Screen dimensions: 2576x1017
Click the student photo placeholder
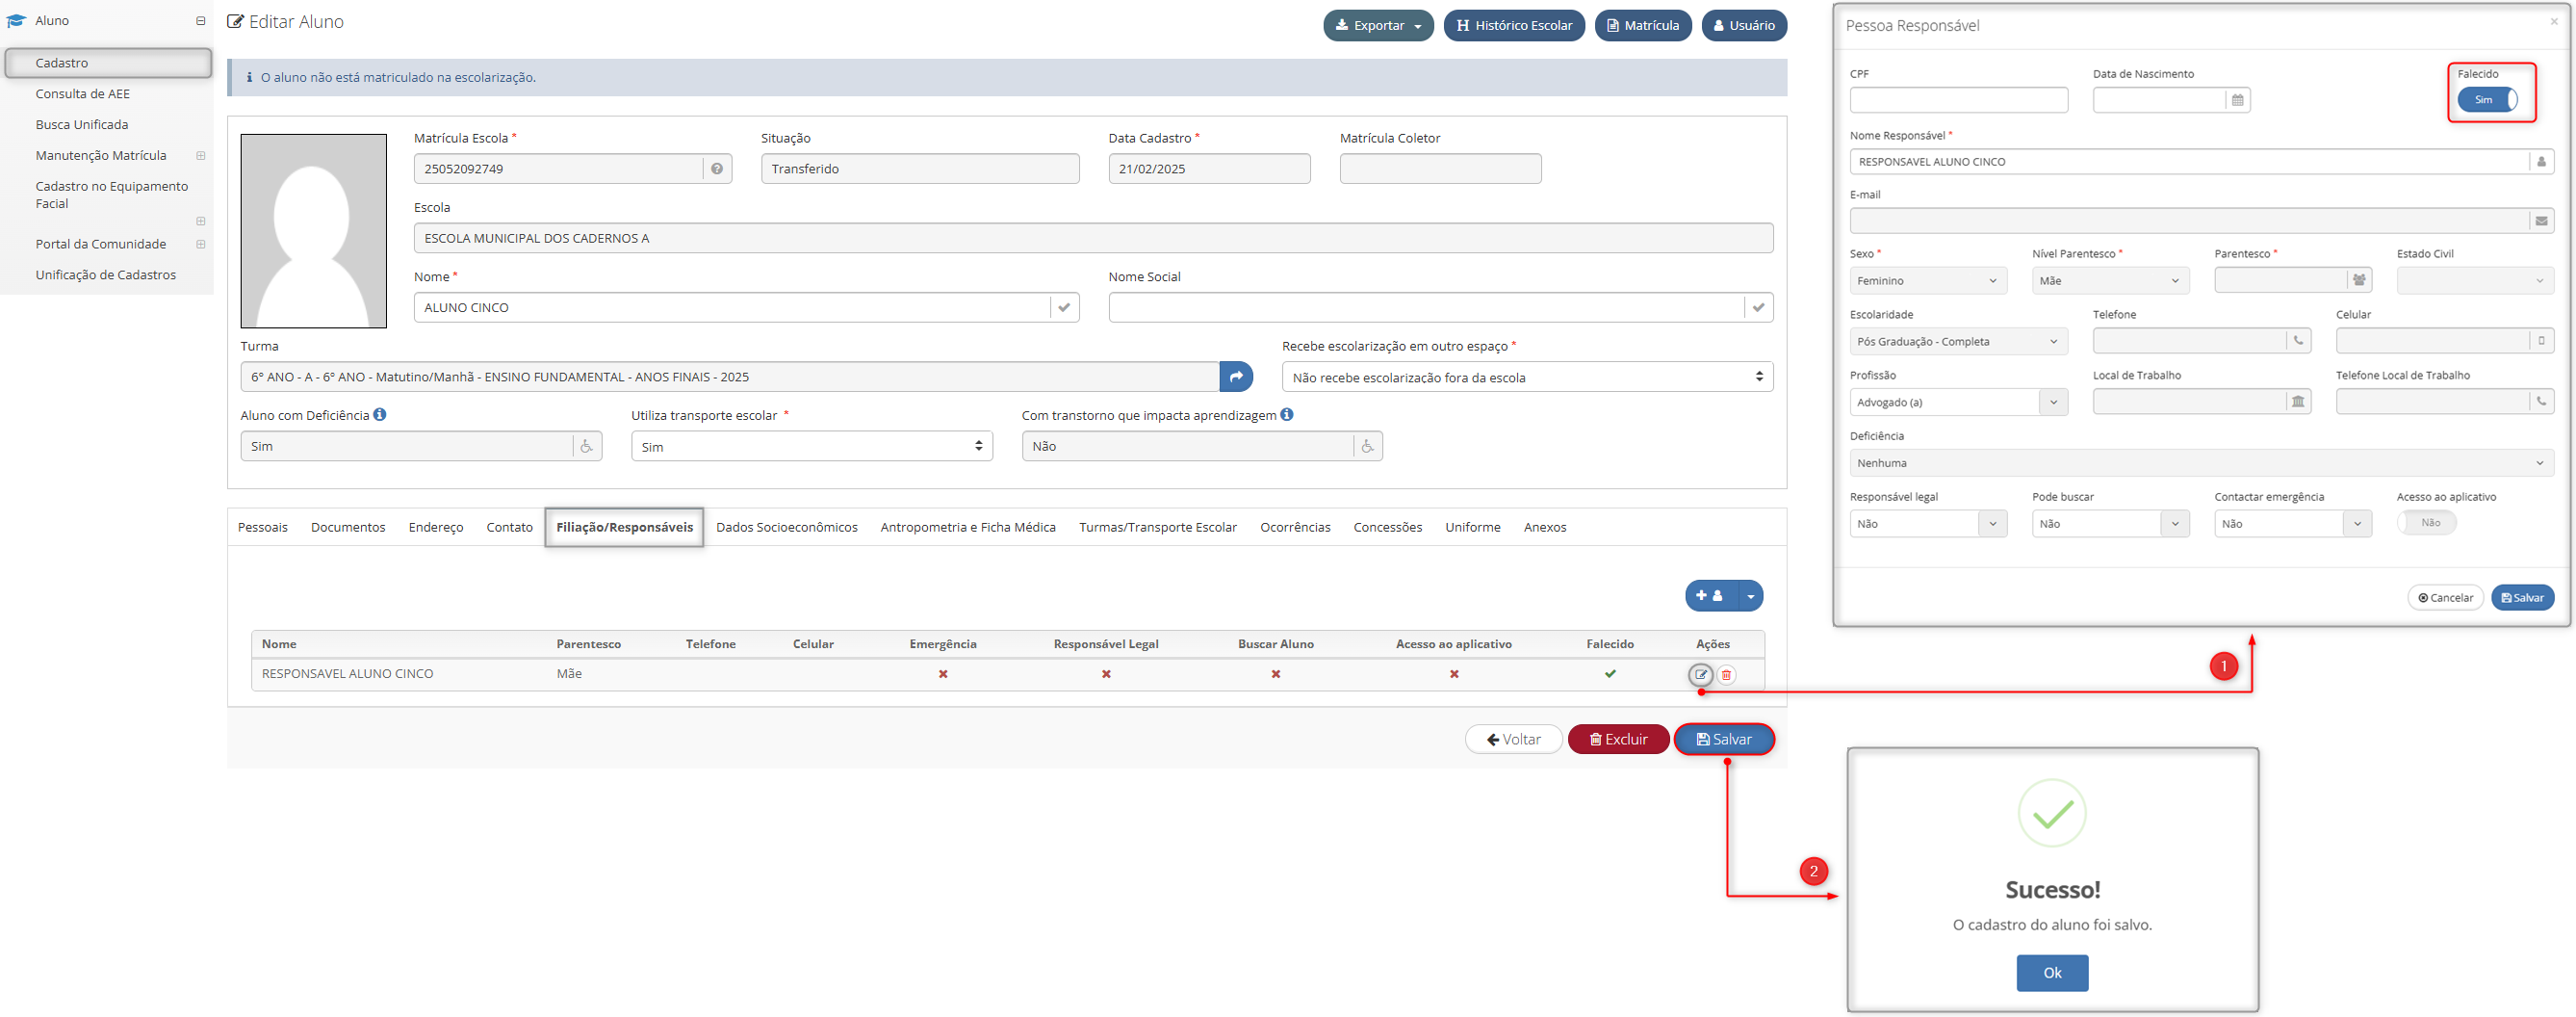314,231
